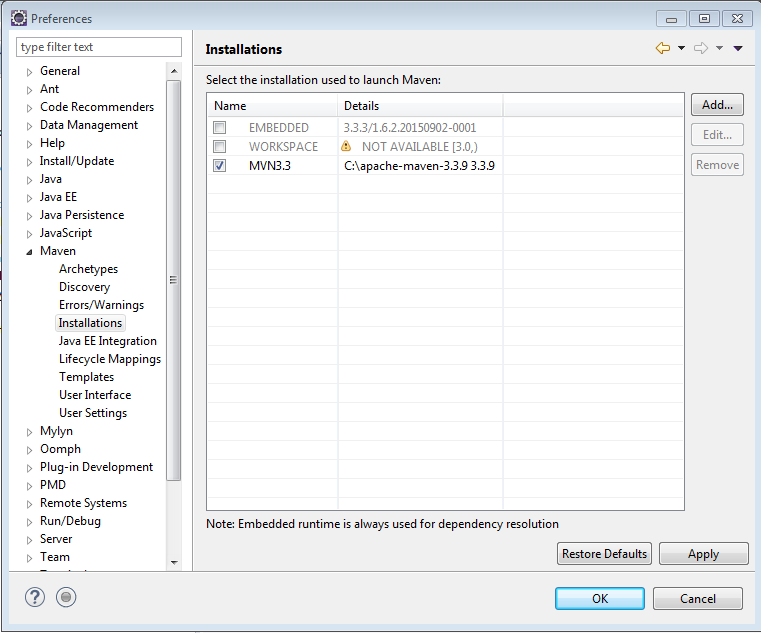Select User Settings under Maven
Screen dimensions: 761x633
[x=93, y=413]
